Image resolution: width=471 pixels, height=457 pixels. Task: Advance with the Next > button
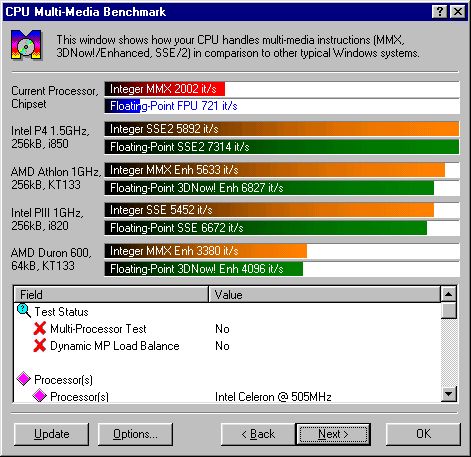(x=333, y=434)
